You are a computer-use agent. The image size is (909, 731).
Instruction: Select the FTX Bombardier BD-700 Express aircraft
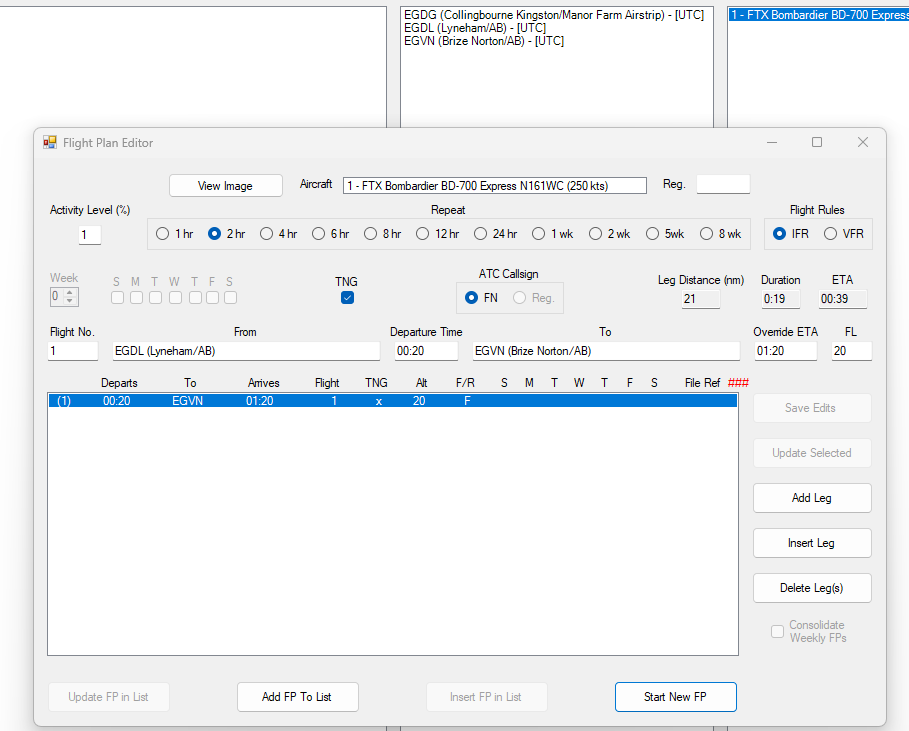818,14
